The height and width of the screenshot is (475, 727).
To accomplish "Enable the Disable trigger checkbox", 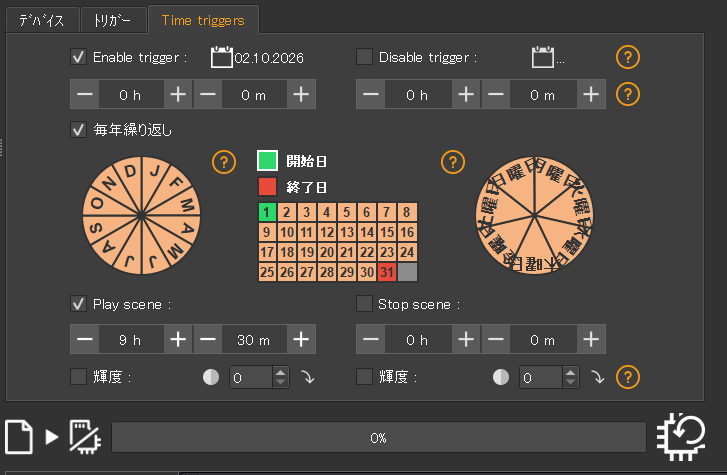I will [x=365, y=58].
